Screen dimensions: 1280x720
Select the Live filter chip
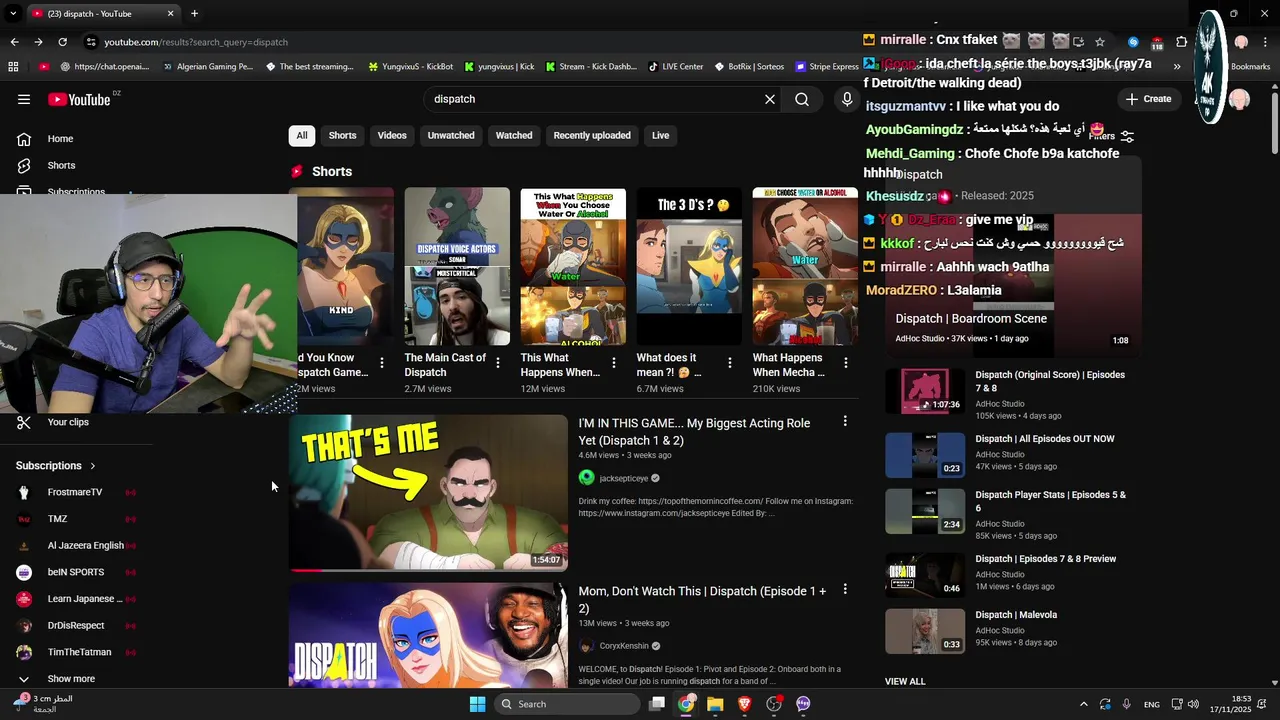pos(661,135)
